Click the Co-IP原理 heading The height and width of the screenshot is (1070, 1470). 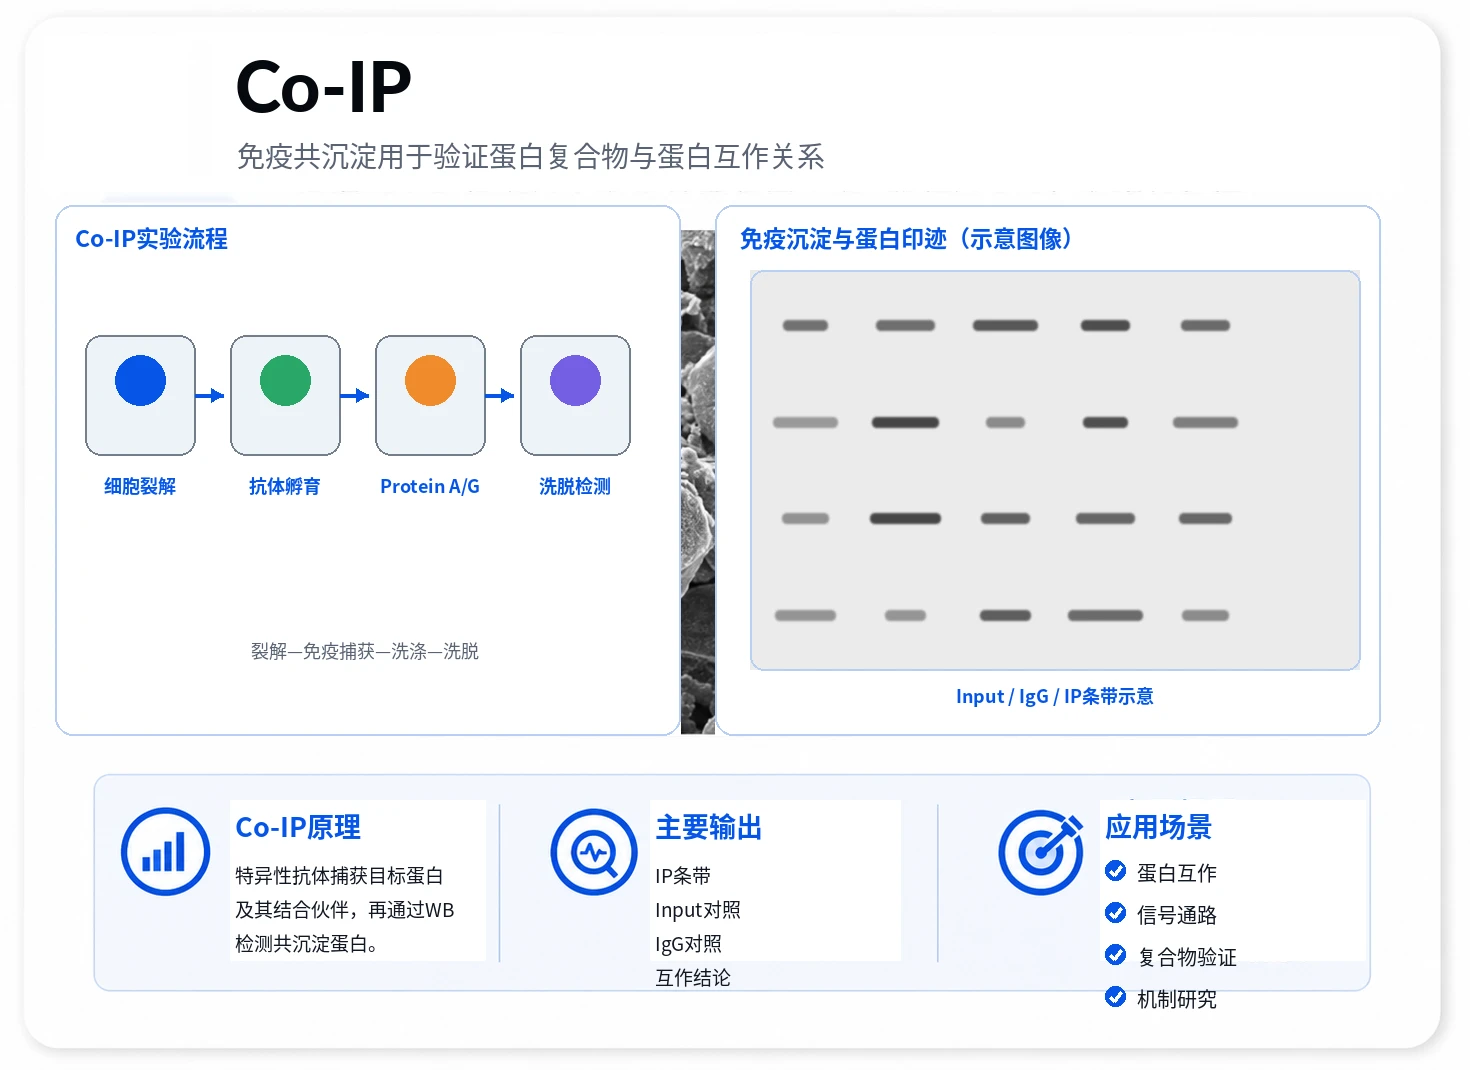[x=298, y=827]
